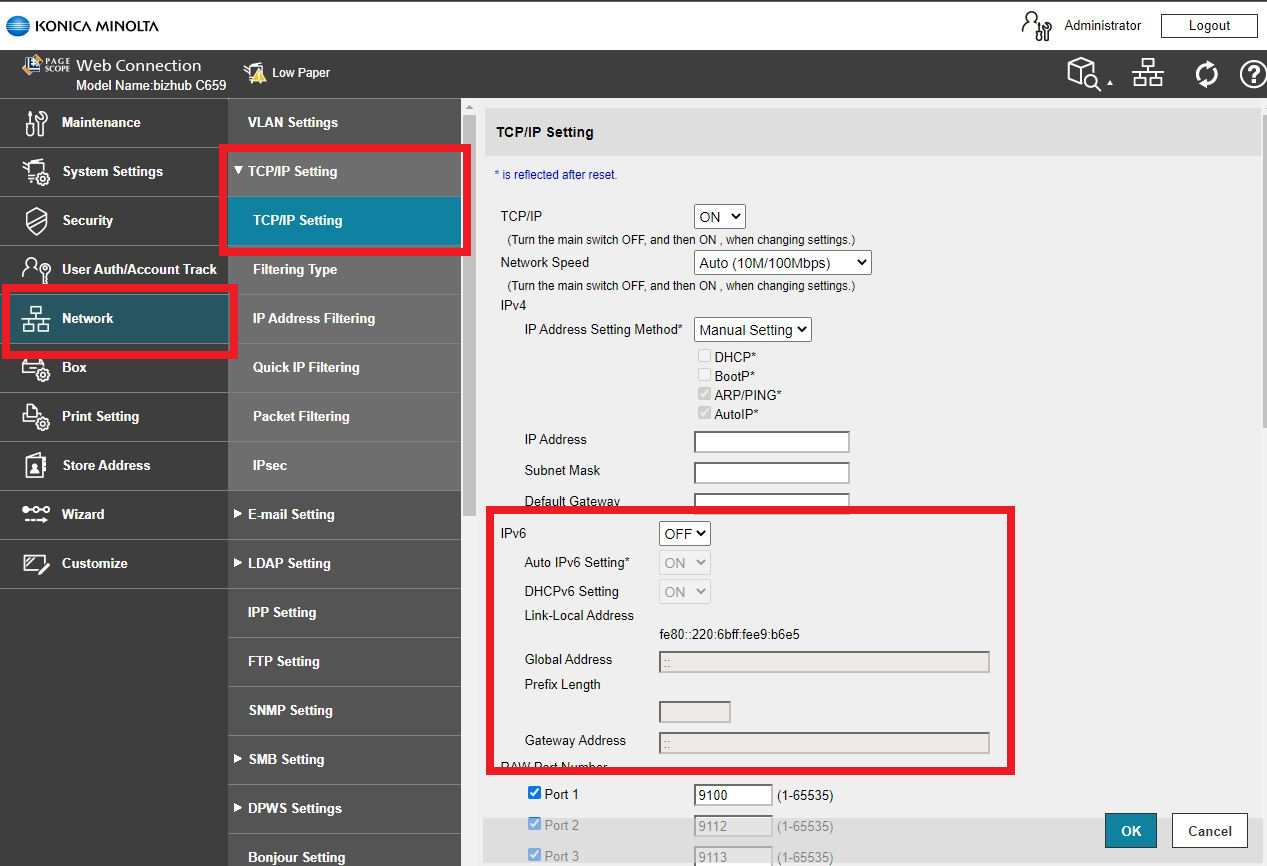Click the Security shield icon

tap(36, 221)
